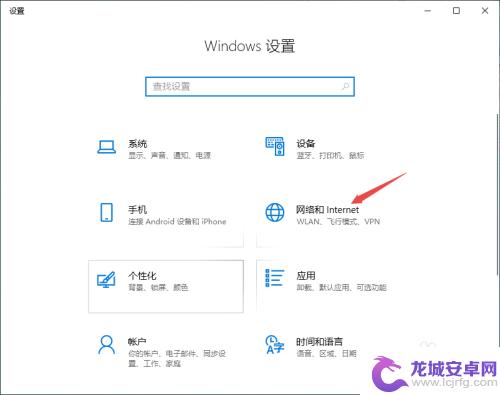Open the Devices keyboard and speaker icon
Image resolution: width=500 pixels, height=395 pixels.
275,146
